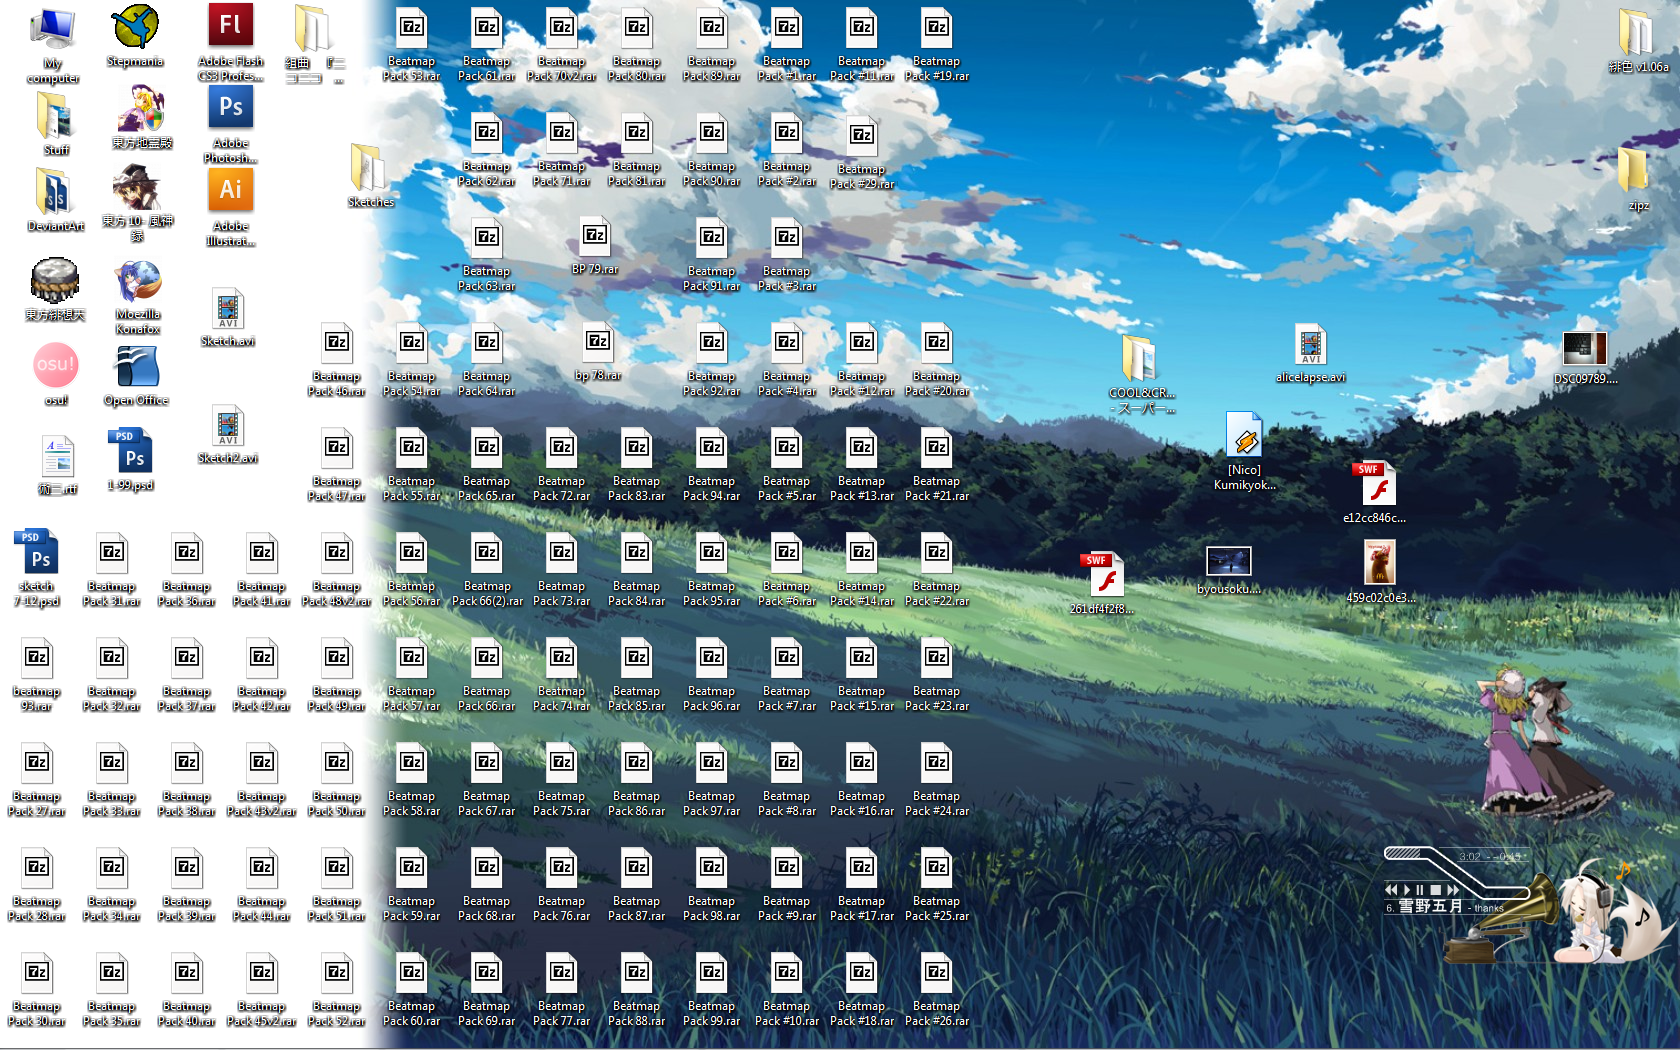Open the COOL&CR... folder
This screenshot has width=1680, height=1050.
tap(1141, 374)
